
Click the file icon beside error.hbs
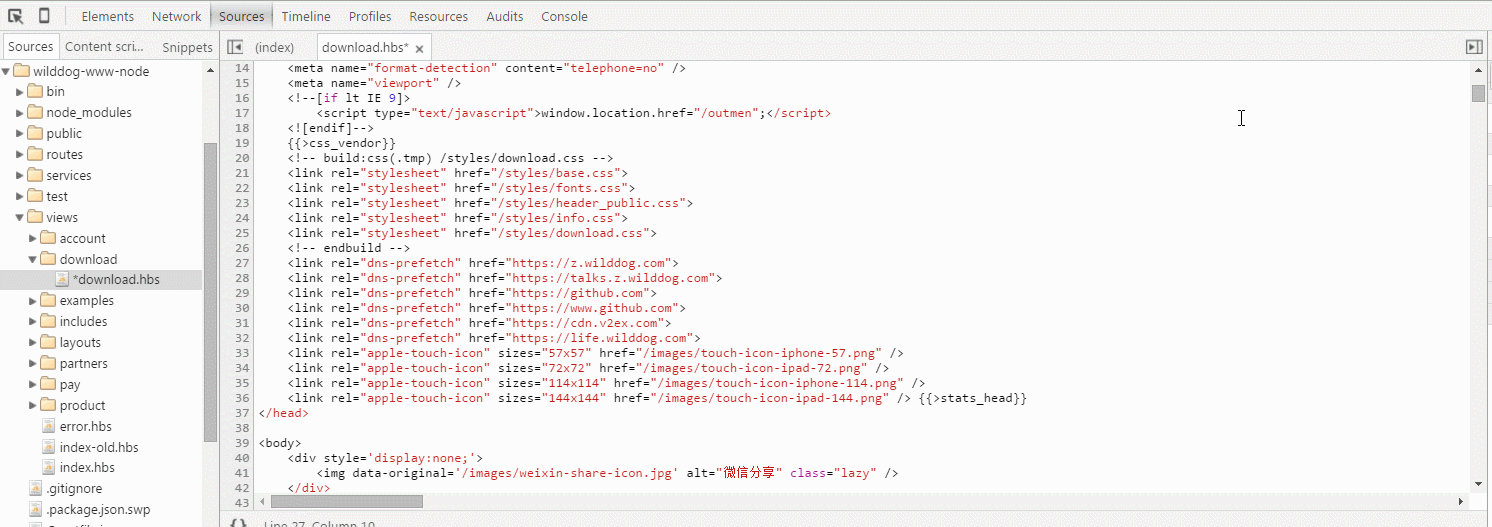coord(49,426)
